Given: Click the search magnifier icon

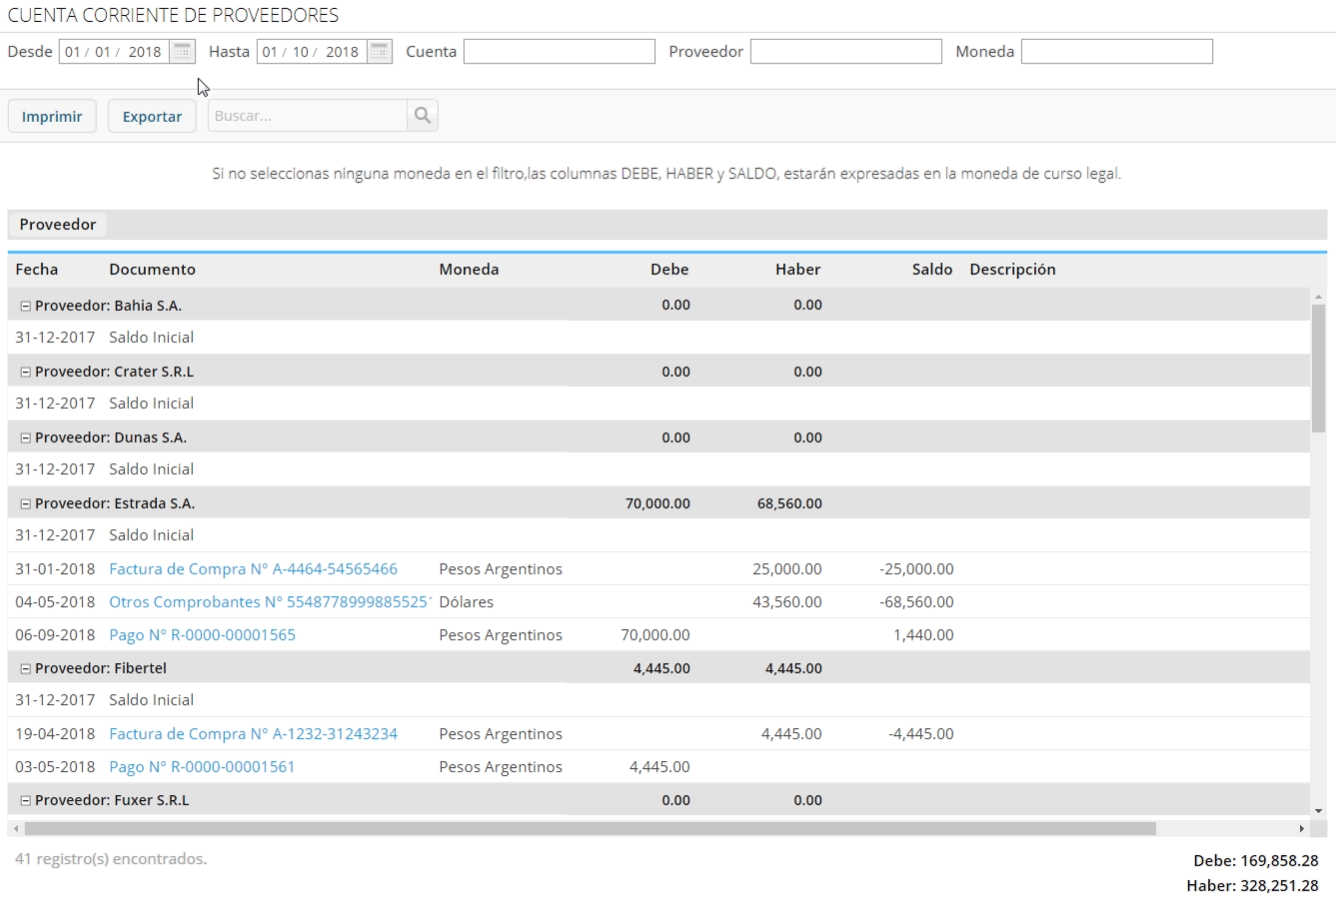Looking at the screenshot, I should tap(422, 116).
